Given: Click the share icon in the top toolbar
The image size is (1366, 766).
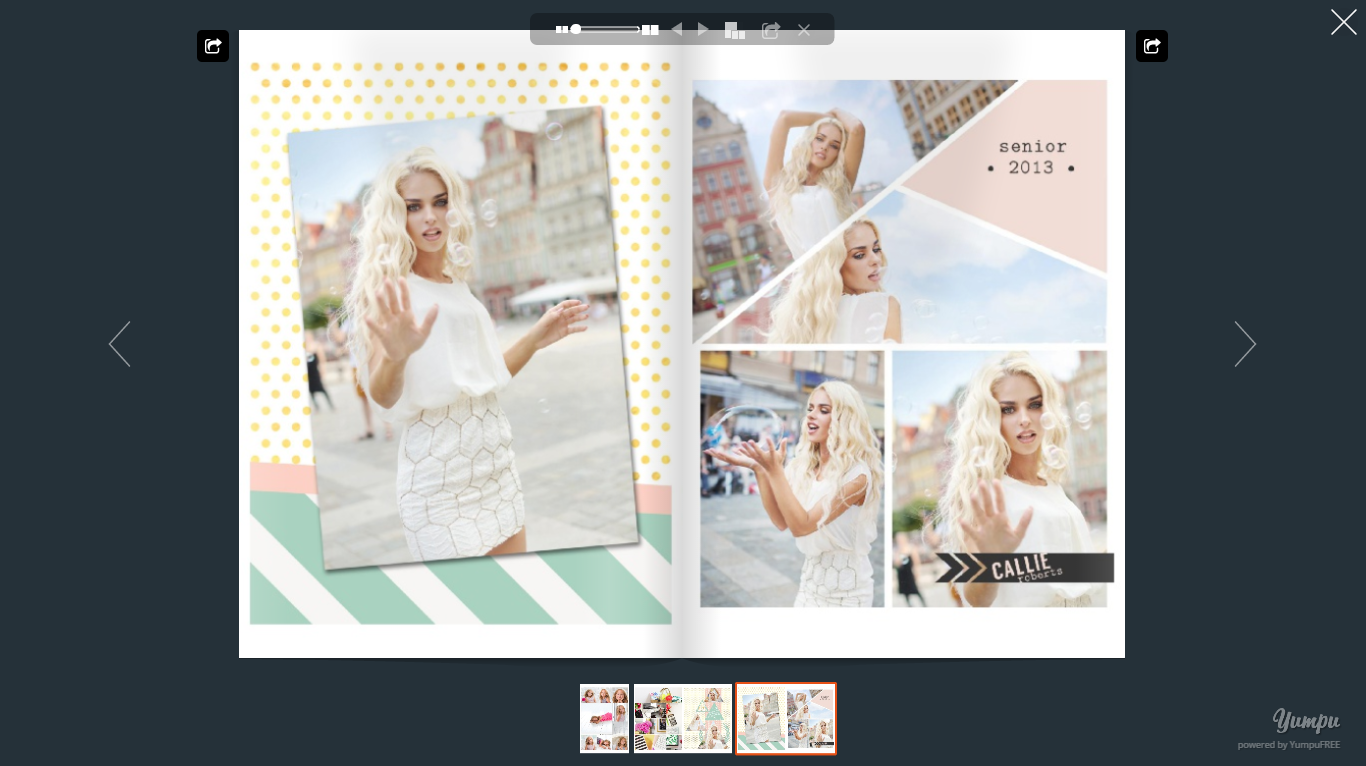Looking at the screenshot, I should coord(770,29).
